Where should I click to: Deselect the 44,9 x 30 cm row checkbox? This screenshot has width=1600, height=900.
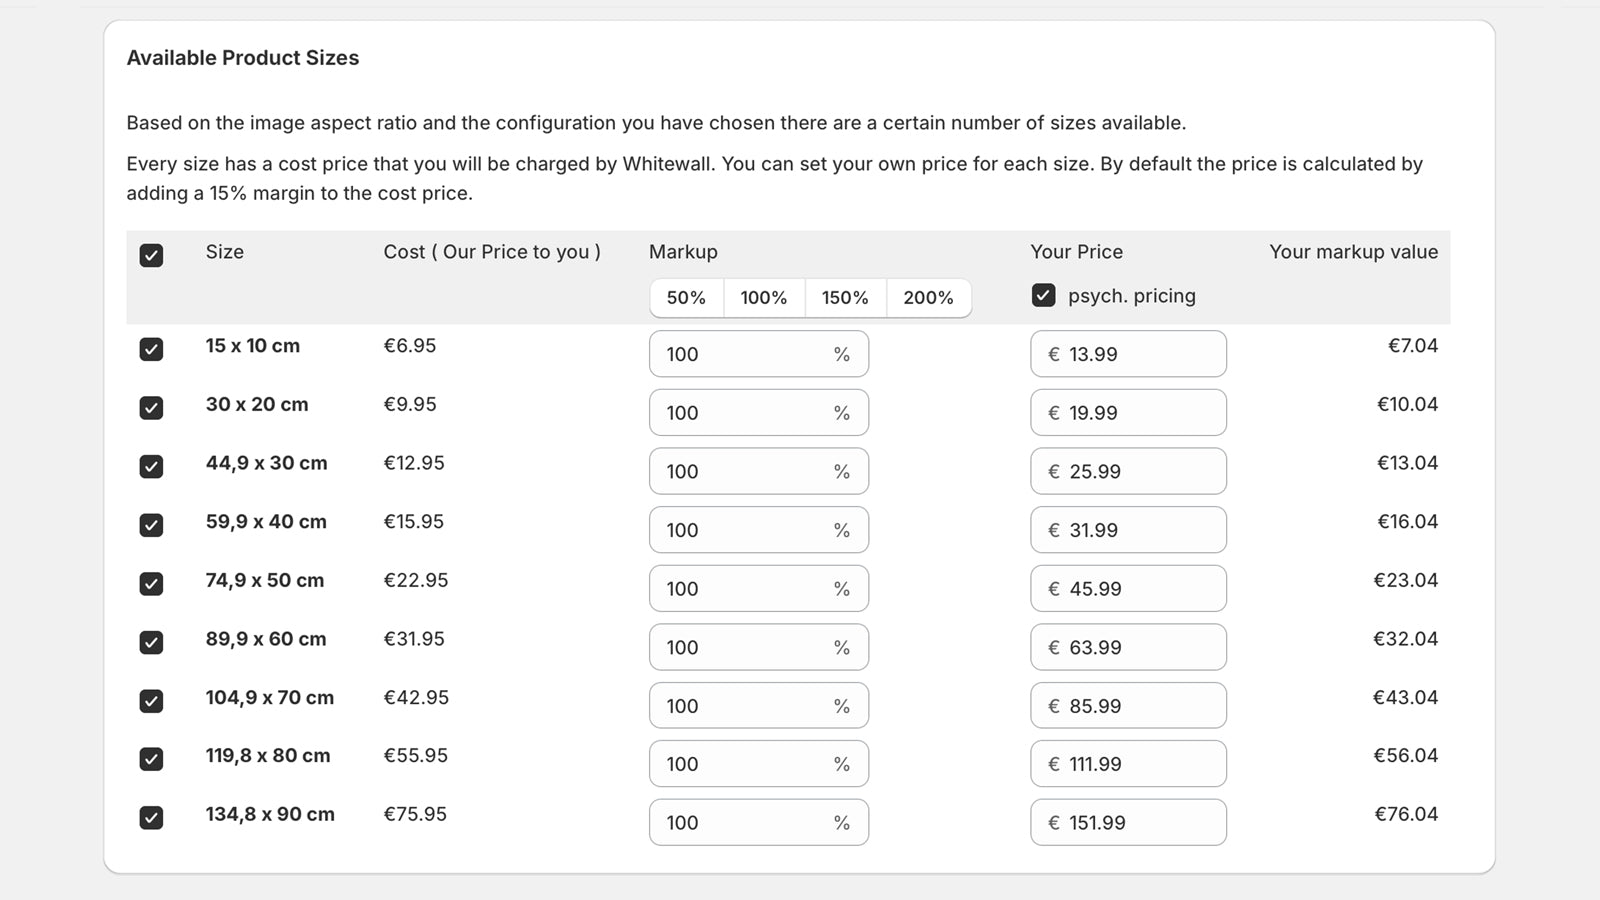click(x=151, y=466)
